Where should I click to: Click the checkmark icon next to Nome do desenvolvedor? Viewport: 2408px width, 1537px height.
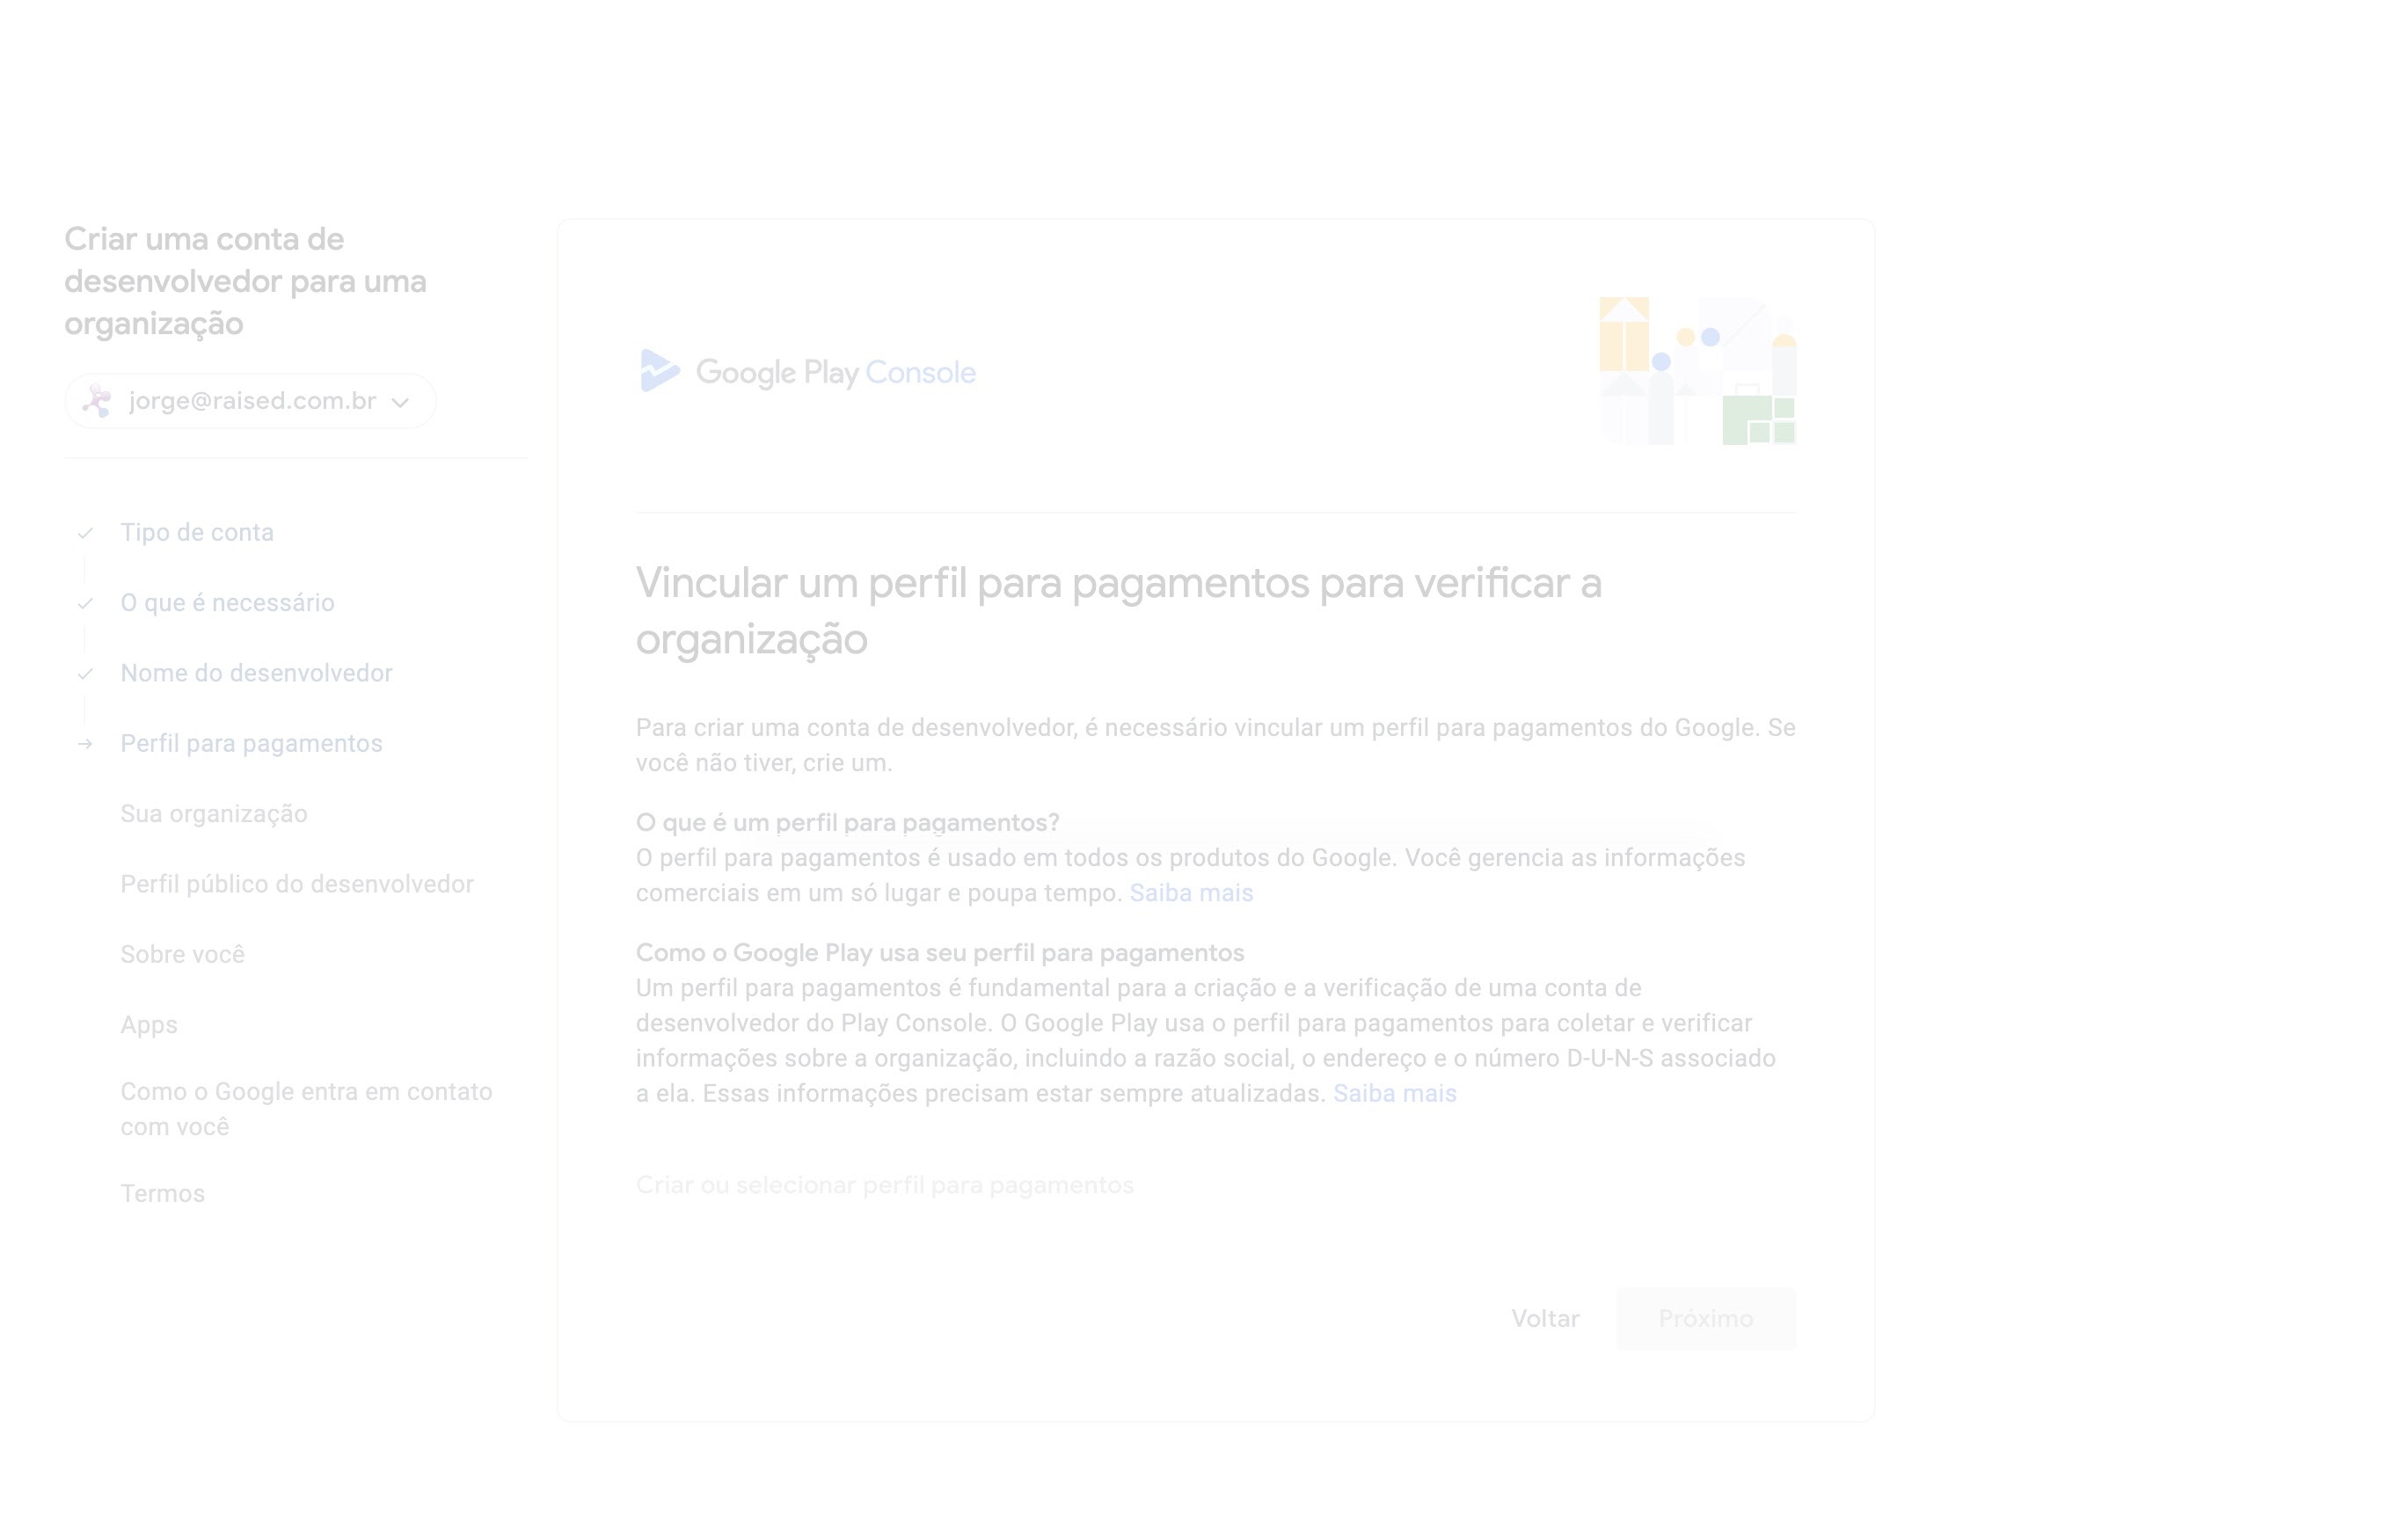coord(86,672)
